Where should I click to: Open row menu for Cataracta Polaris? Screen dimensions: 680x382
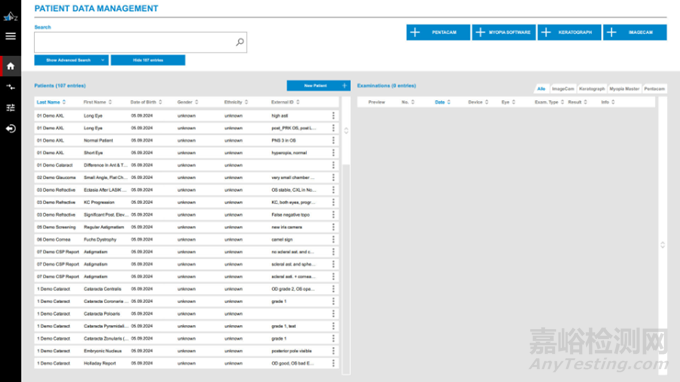333,313
